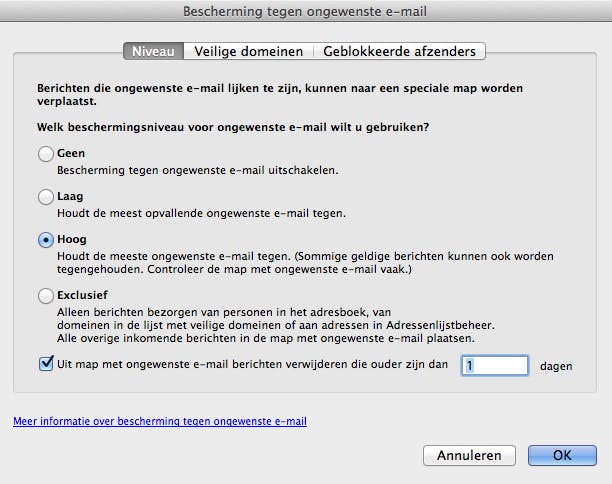Viewport: 612px width, 484px height.
Task: Toggle the delete old junk mail checkbox
Action: [x=46, y=364]
